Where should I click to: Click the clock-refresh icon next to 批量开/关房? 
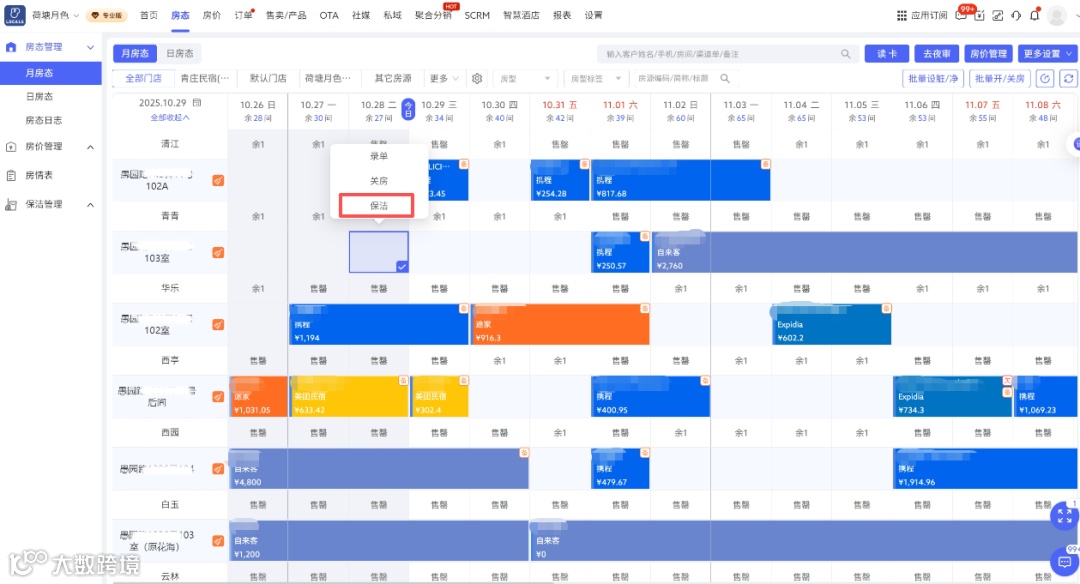tap(1045, 79)
